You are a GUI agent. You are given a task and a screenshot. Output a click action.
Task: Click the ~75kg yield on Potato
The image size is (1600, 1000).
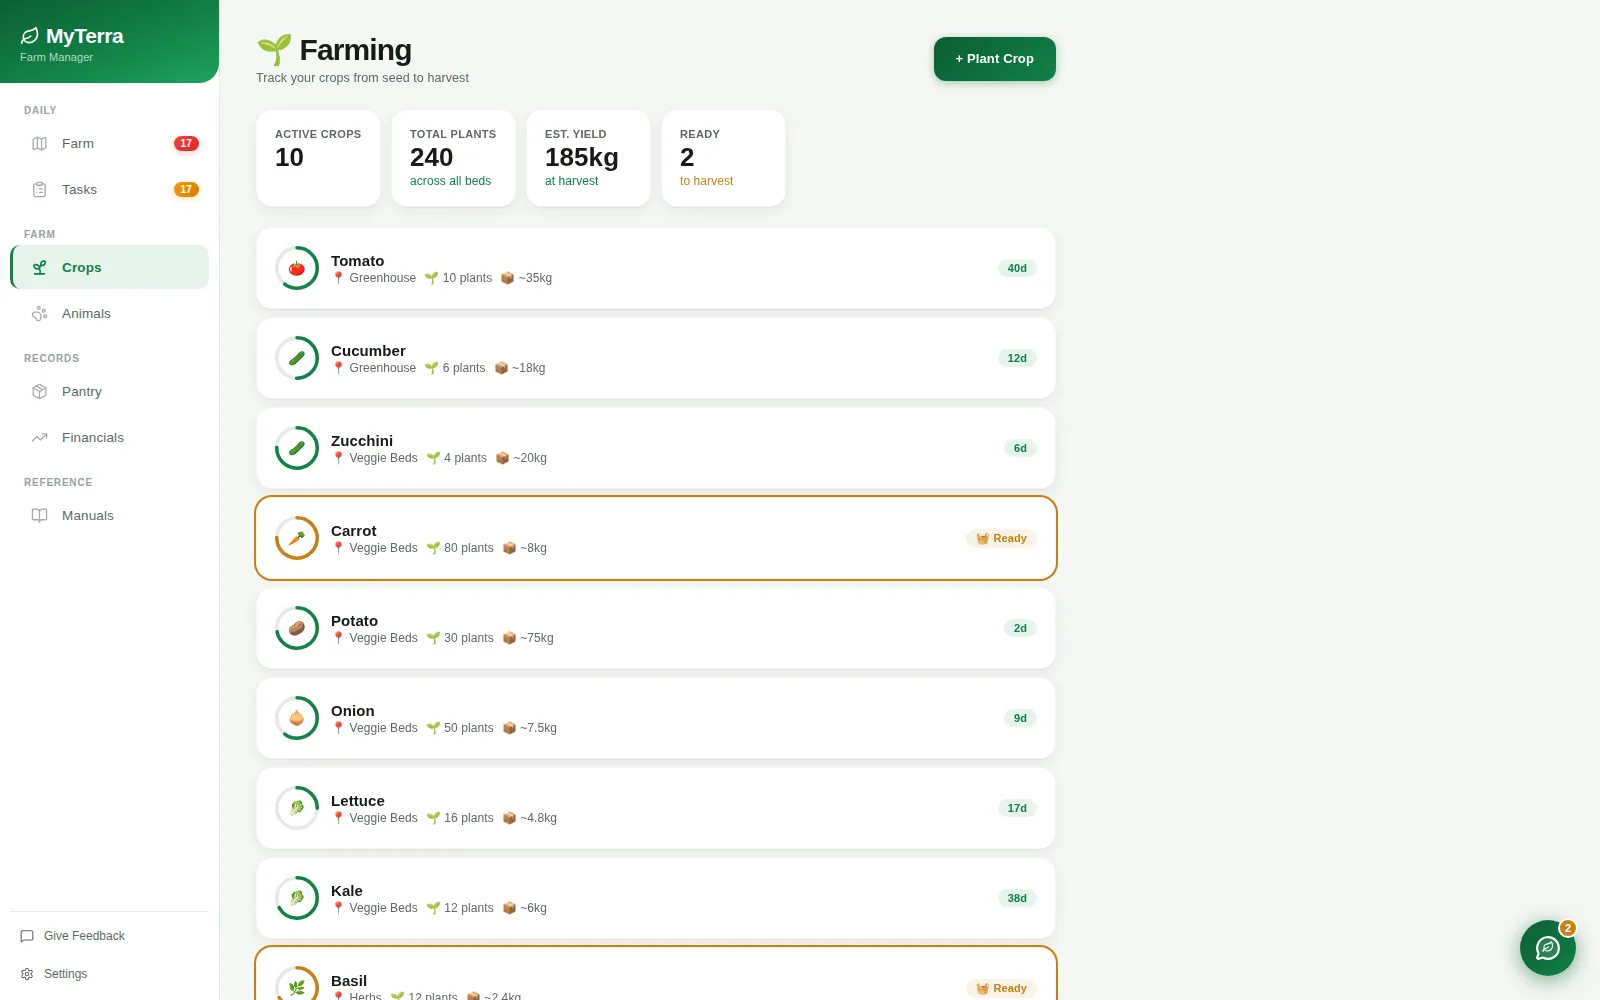[528, 638]
